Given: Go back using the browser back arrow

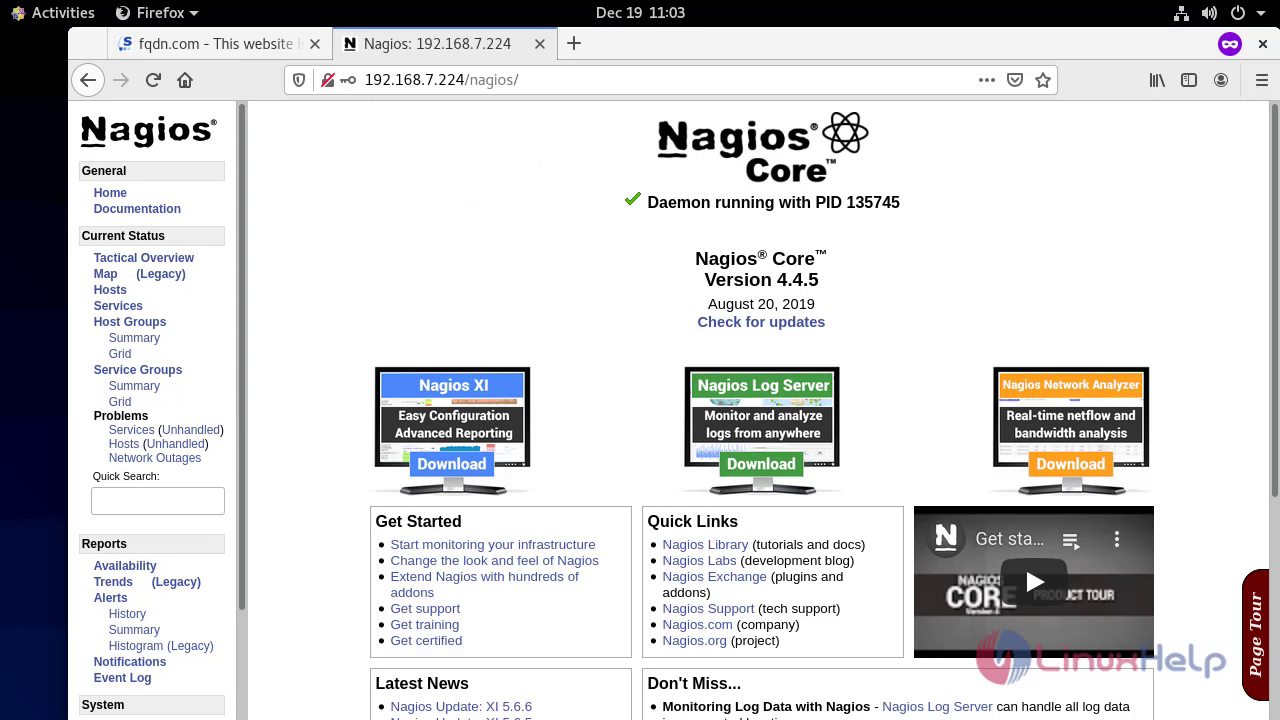Looking at the screenshot, I should point(88,80).
